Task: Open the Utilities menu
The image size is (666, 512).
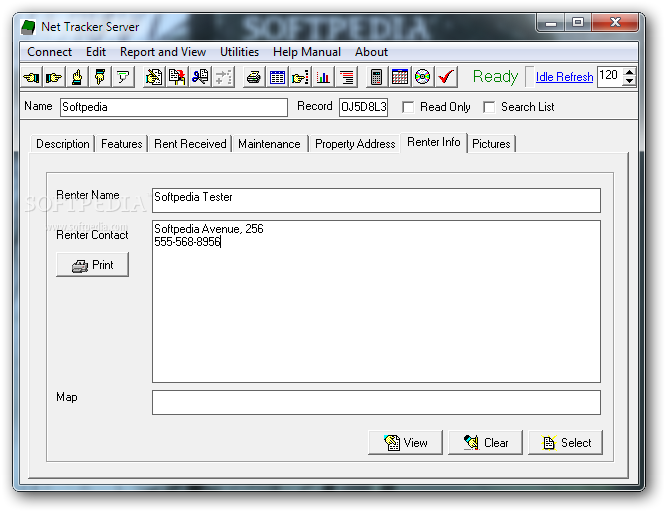Action: coord(239,52)
